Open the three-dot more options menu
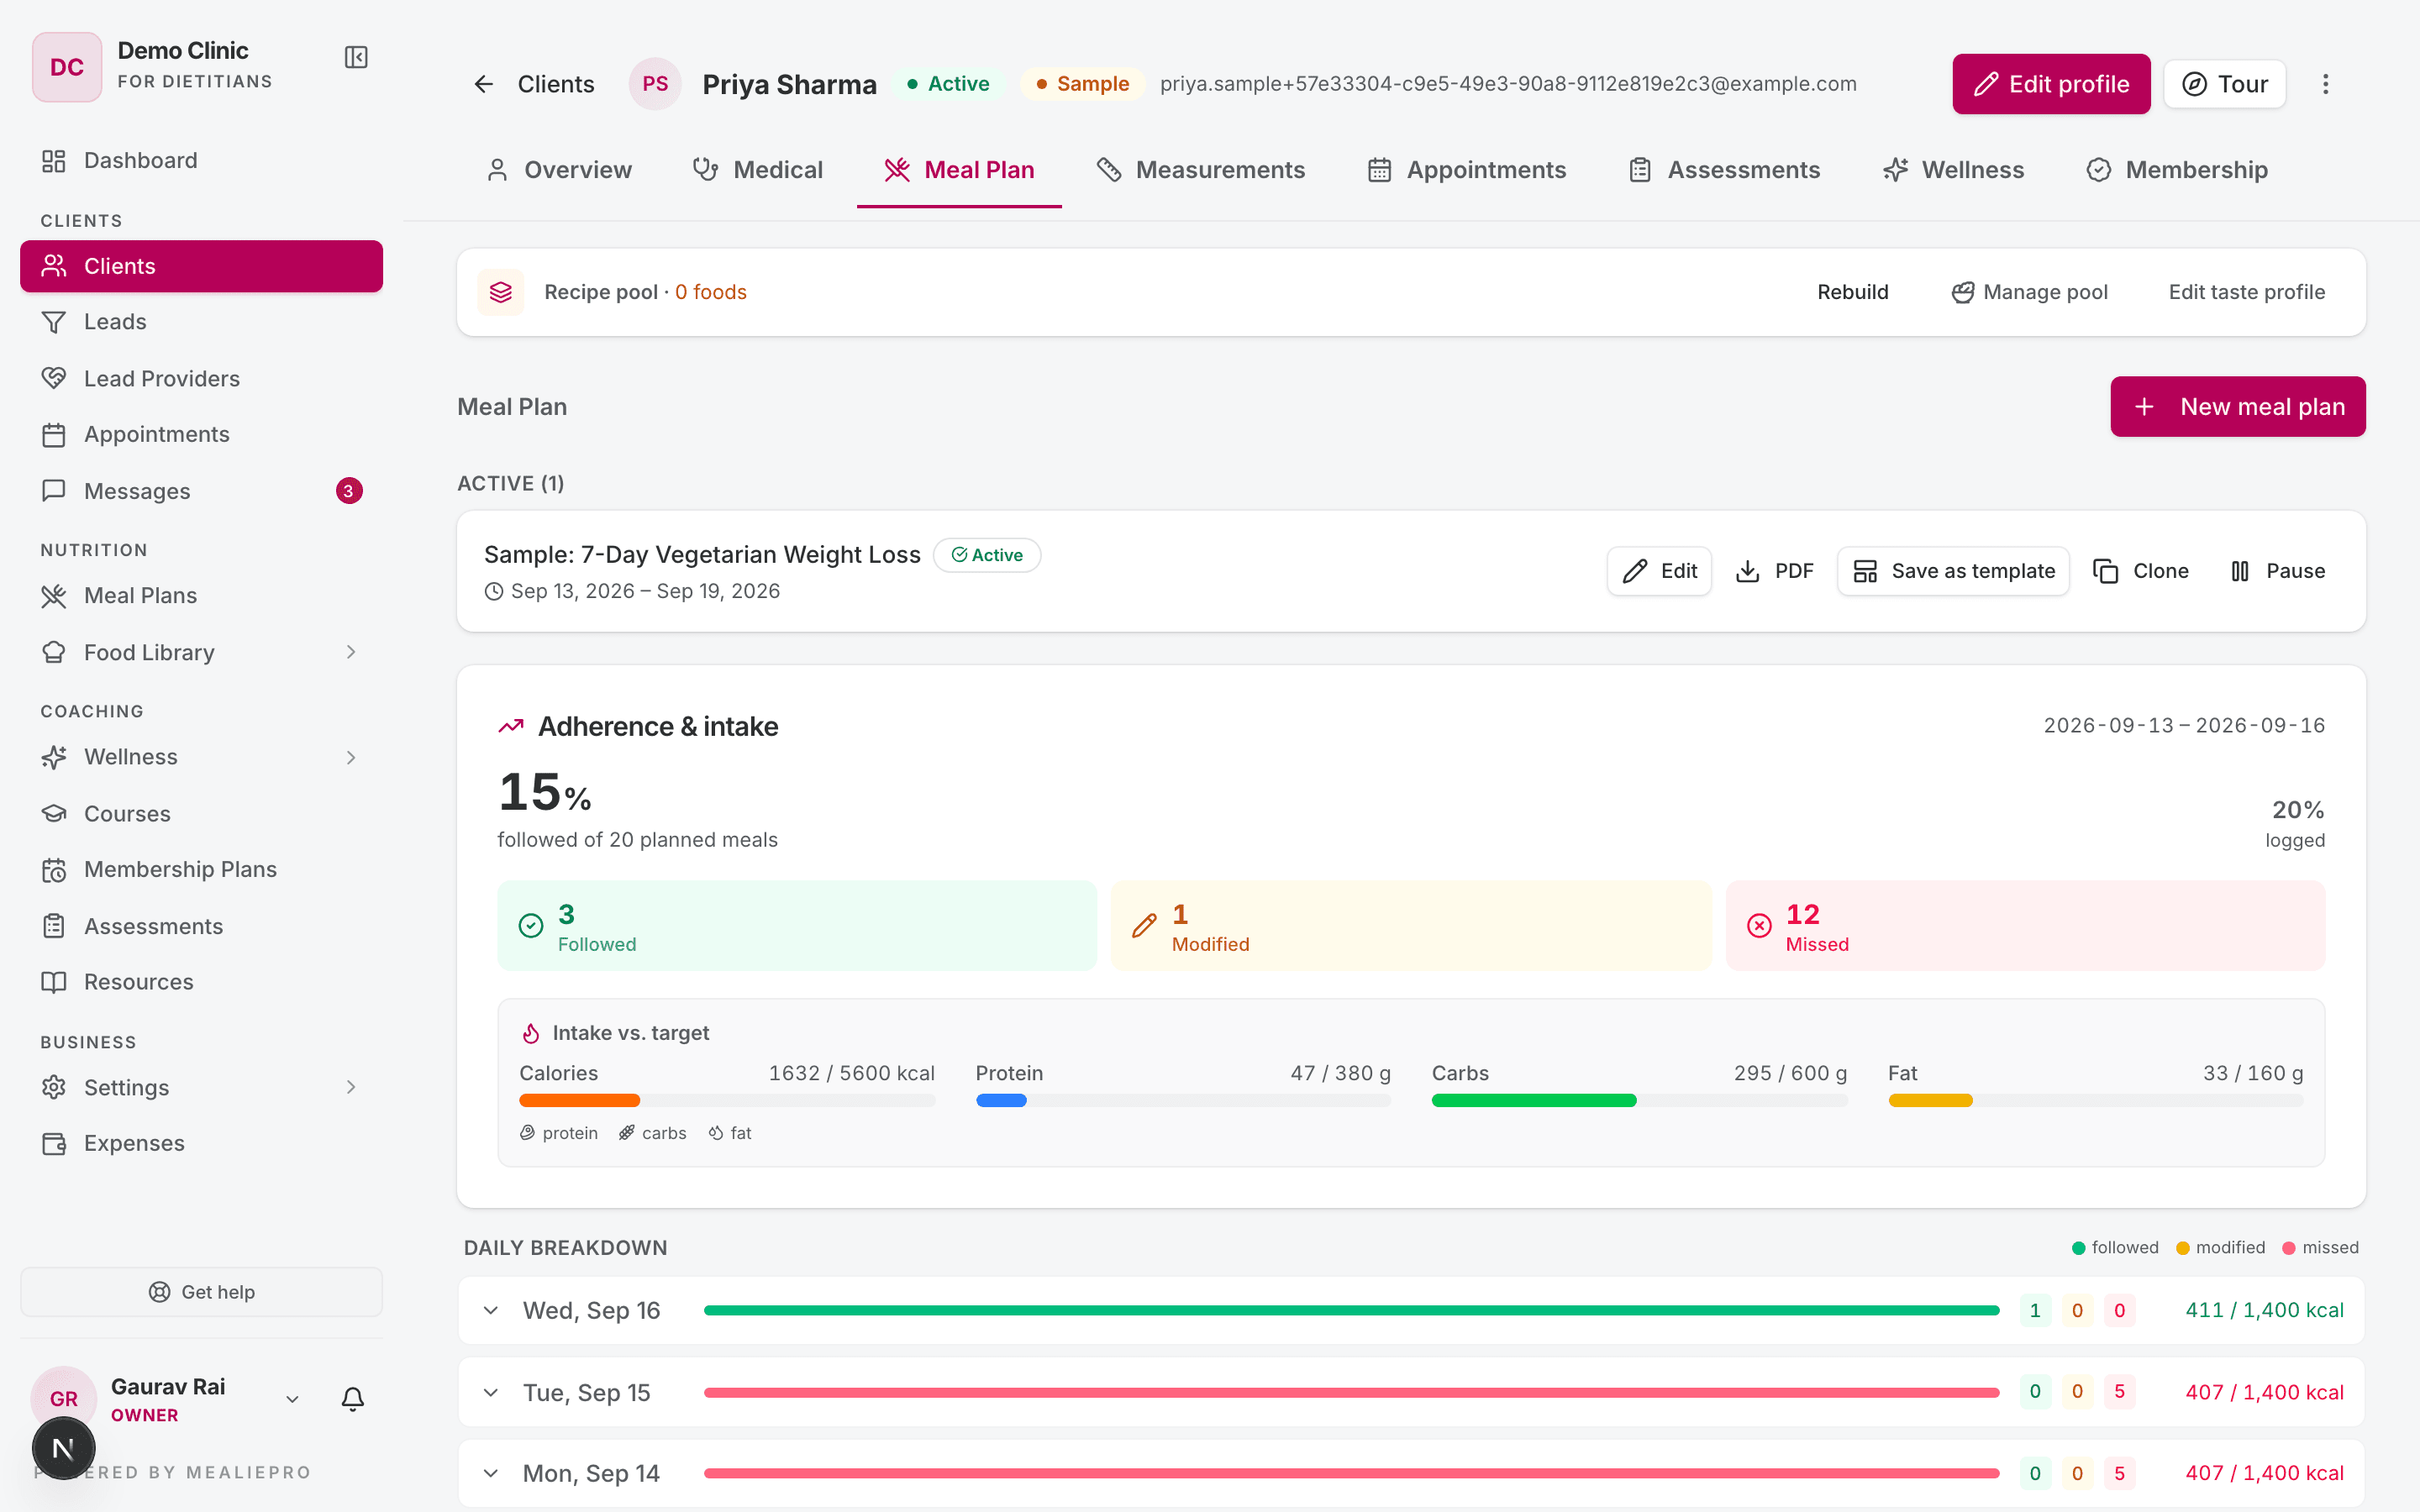 click(x=2325, y=84)
